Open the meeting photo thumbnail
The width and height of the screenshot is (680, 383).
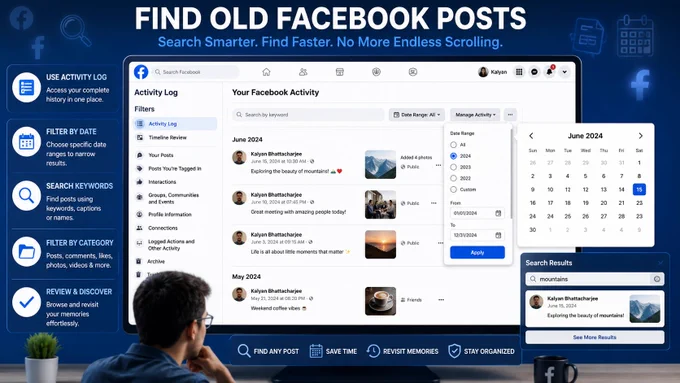pyautogui.click(x=380, y=204)
